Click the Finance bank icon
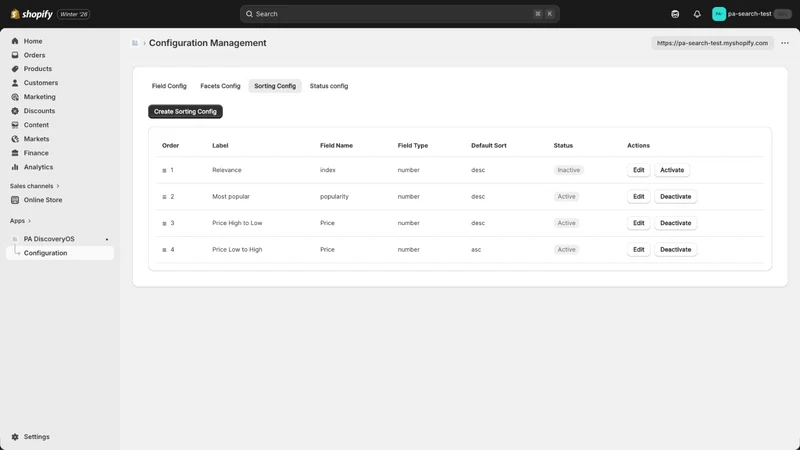800x450 pixels. (x=15, y=153)
